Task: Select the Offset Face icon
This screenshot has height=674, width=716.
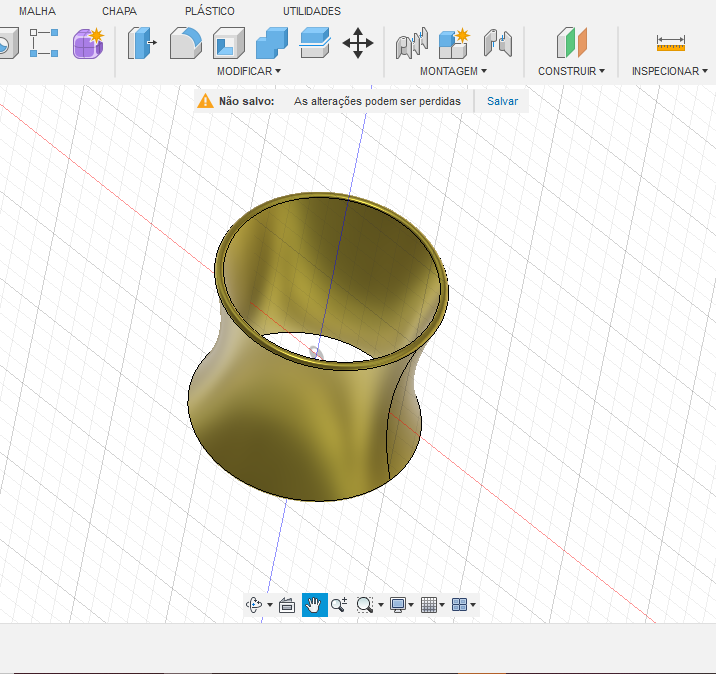Action: point(315,43)
